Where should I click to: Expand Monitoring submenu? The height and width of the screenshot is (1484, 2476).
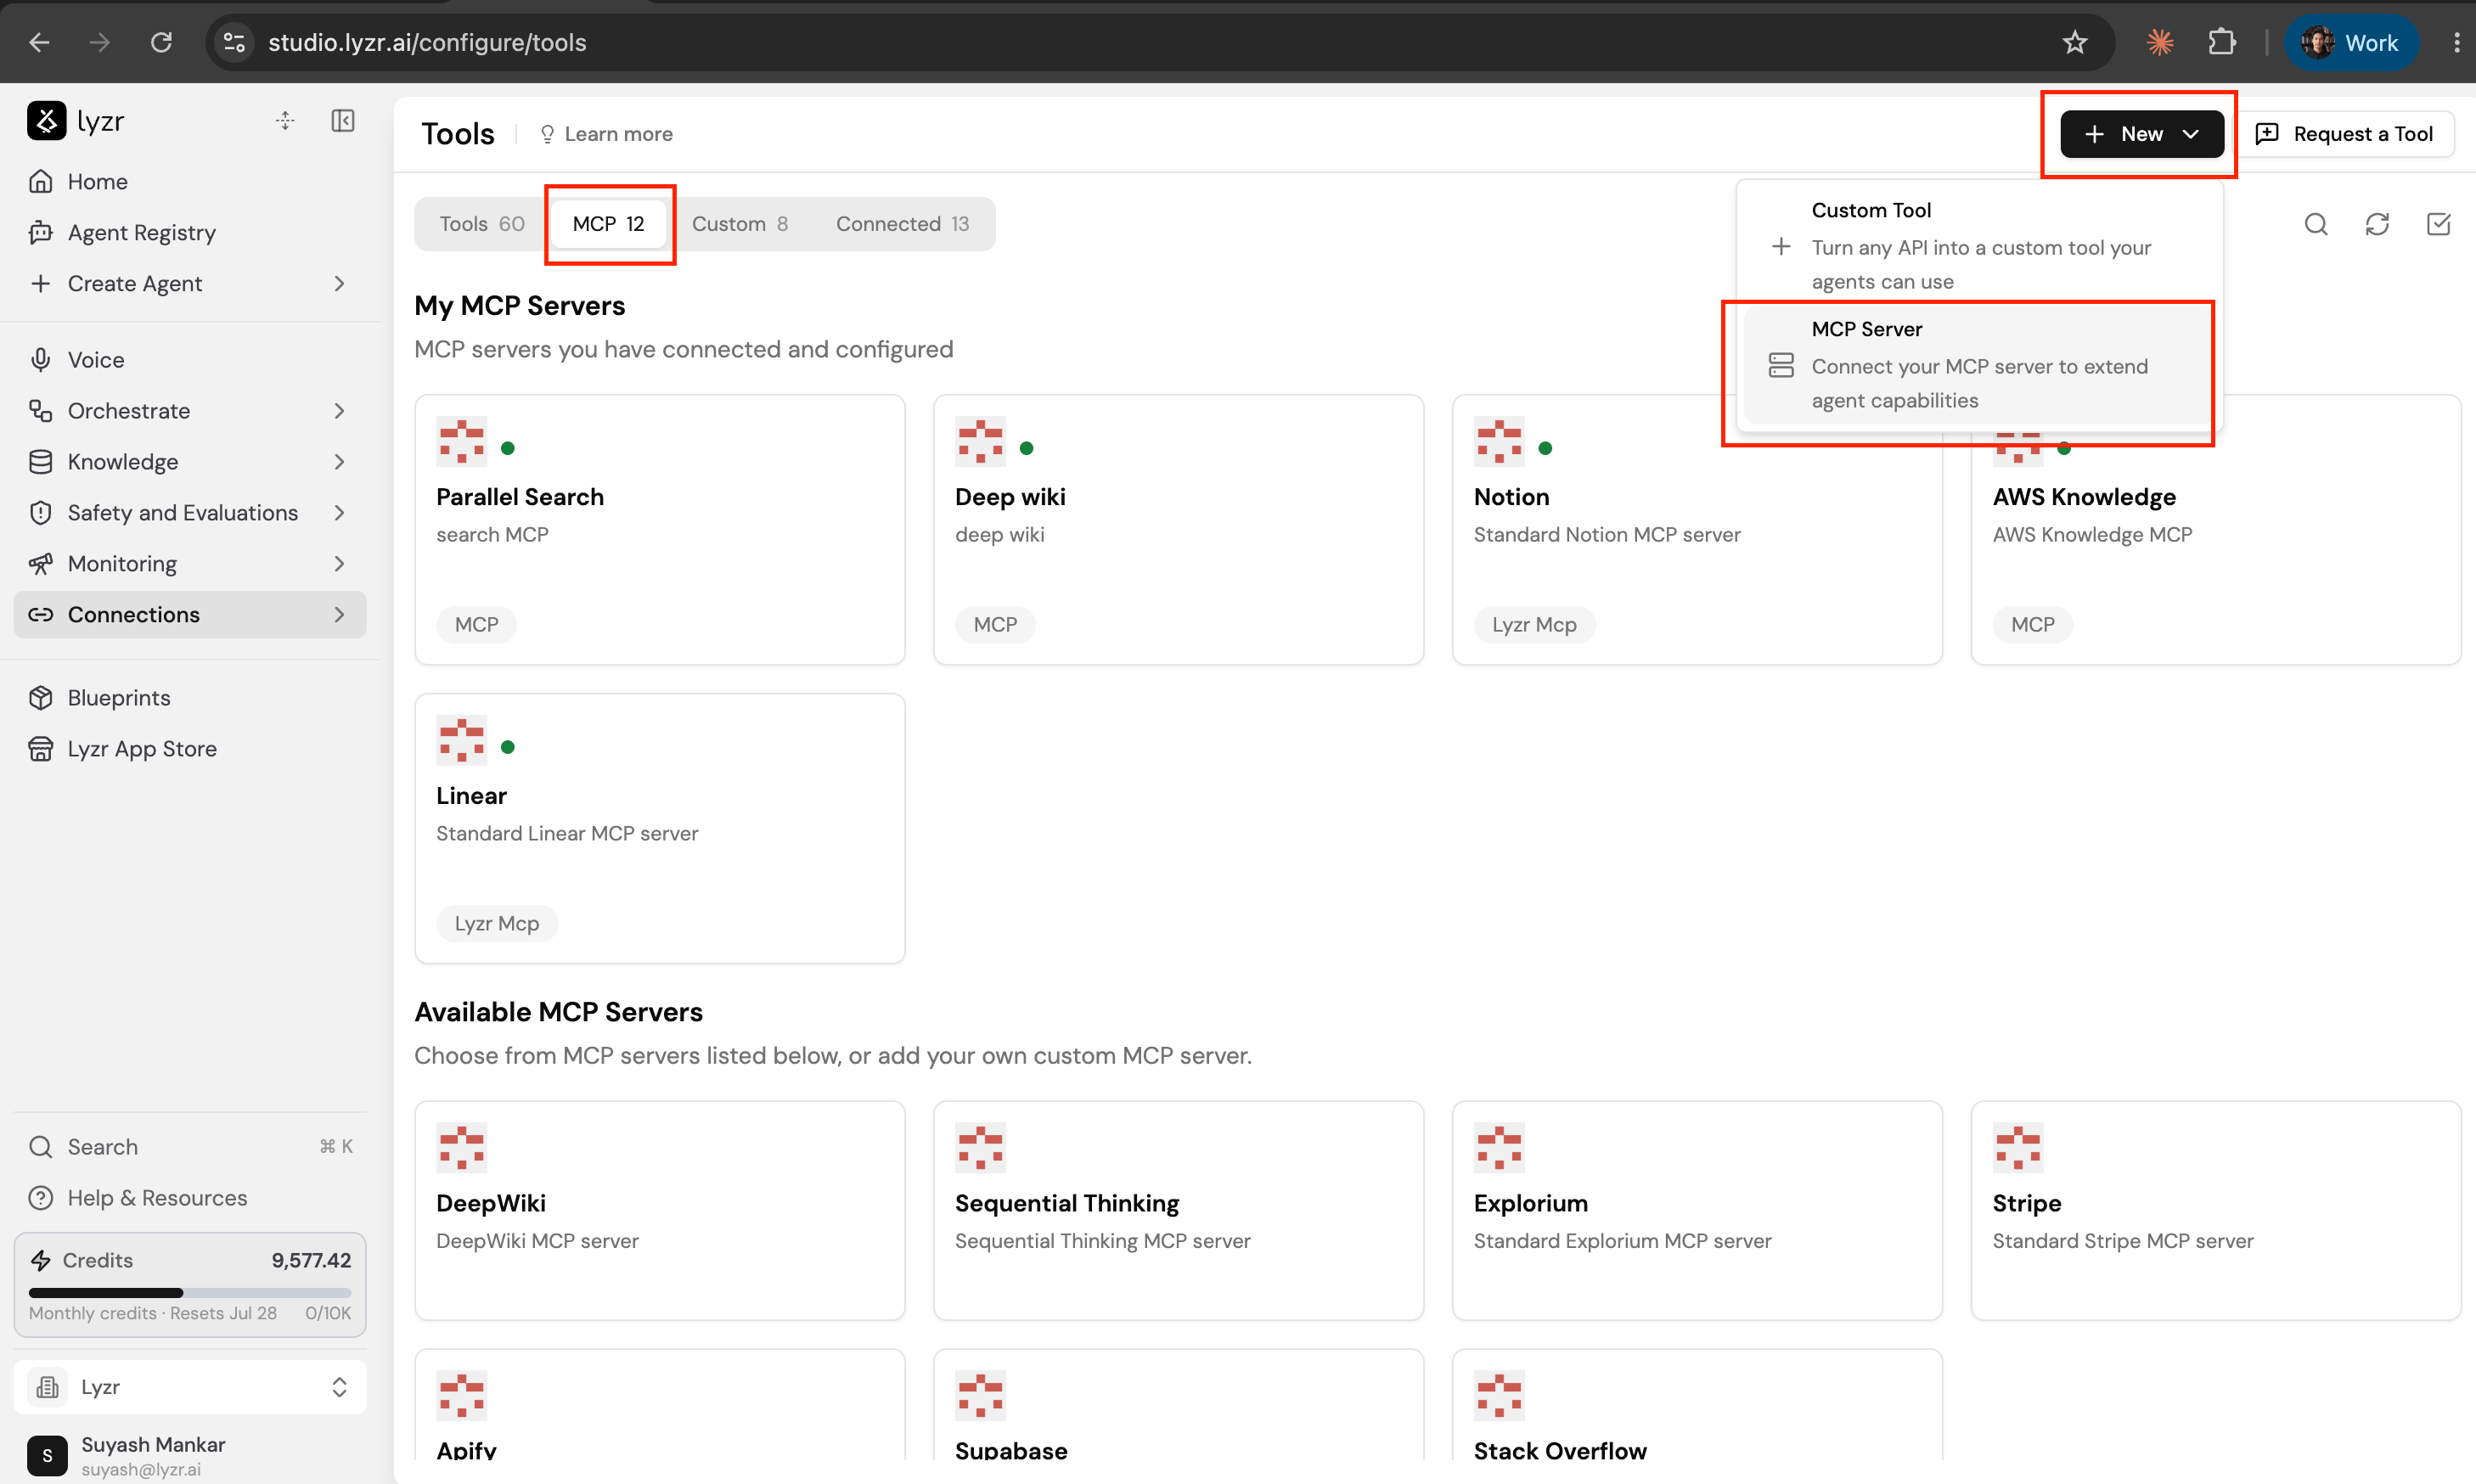[x=339, y=563]
